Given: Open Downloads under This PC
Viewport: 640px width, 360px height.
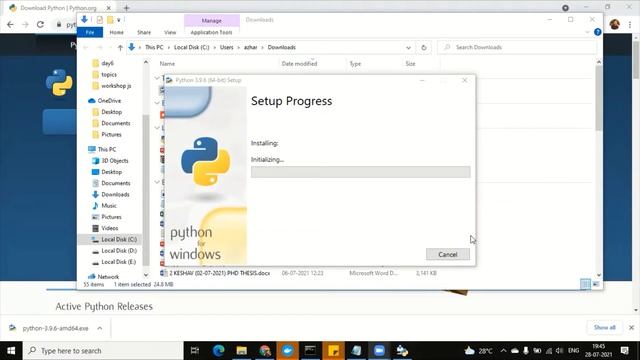Looking at the screenshot, I should [x=115, y=195].
